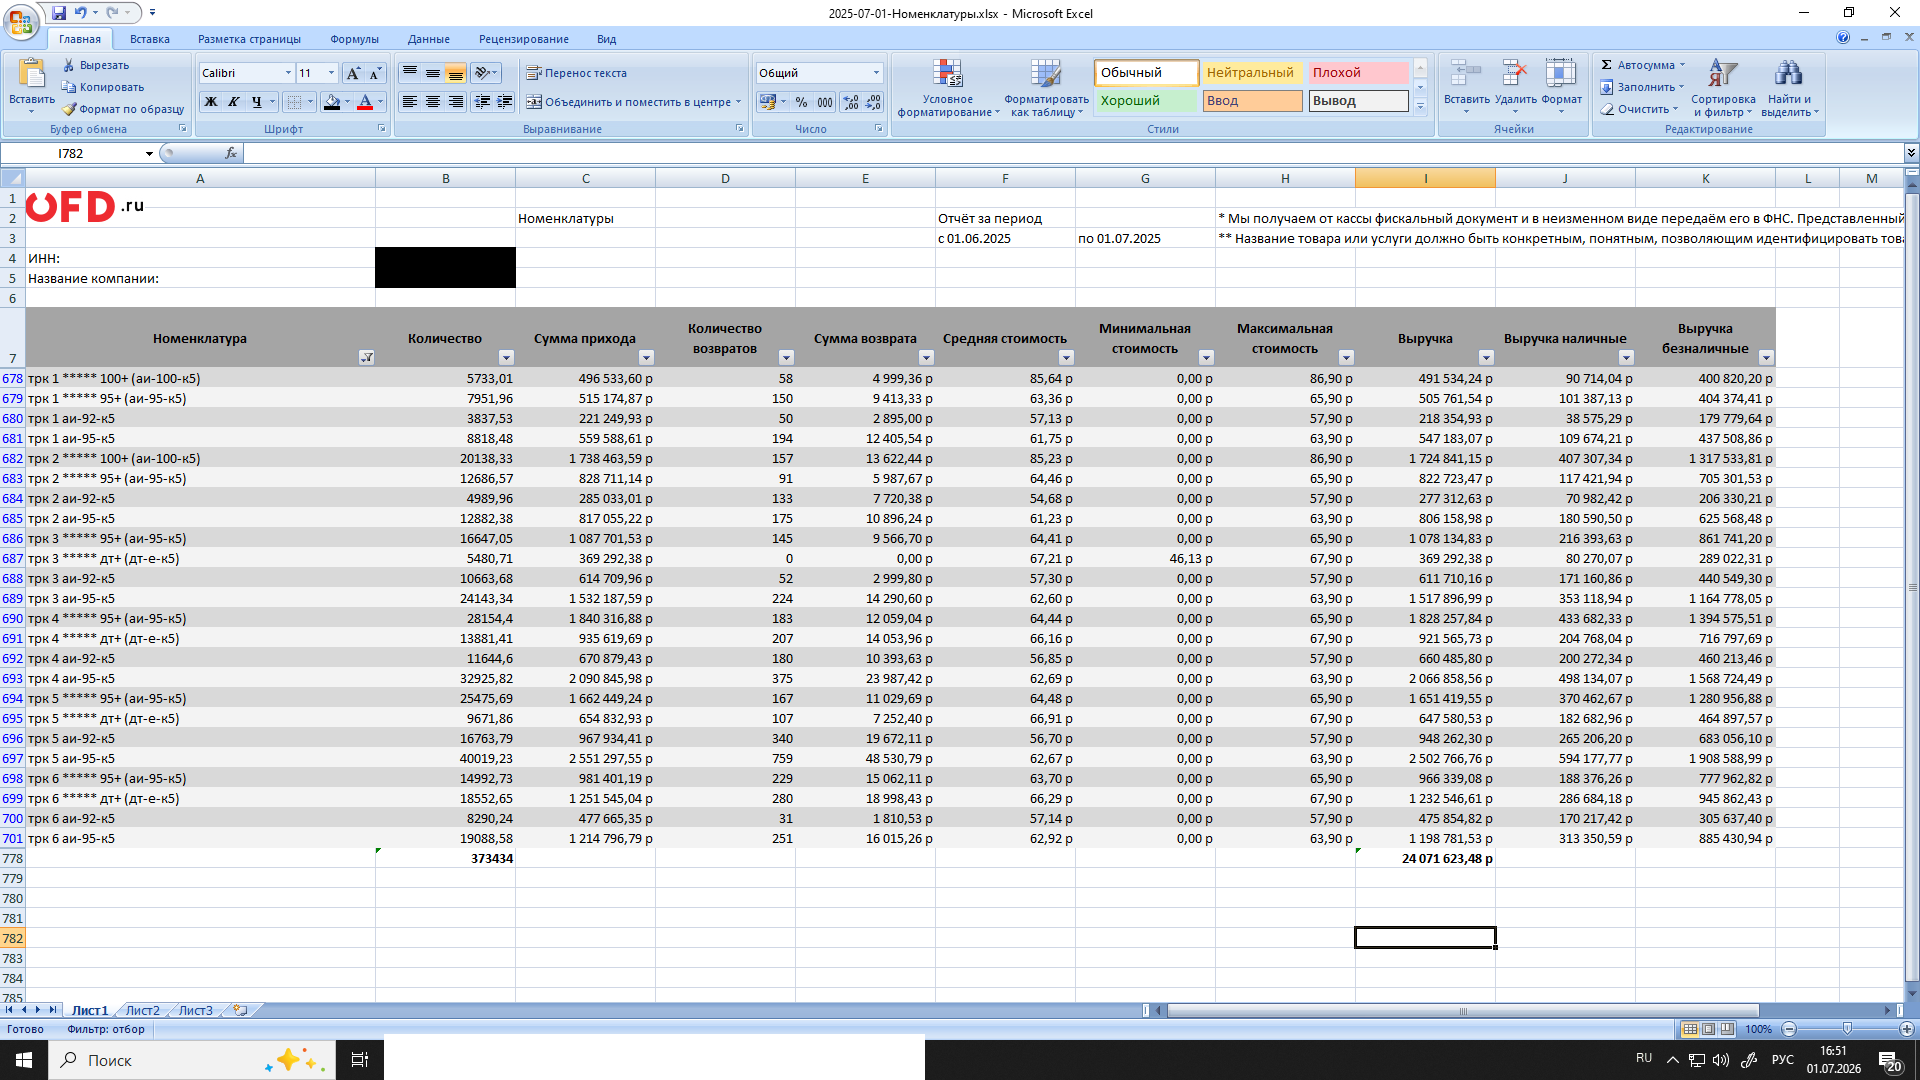Viewport: 1920px width, 1080px height.
Task: Increase decimal places
Action: click(x=851, y=102)
